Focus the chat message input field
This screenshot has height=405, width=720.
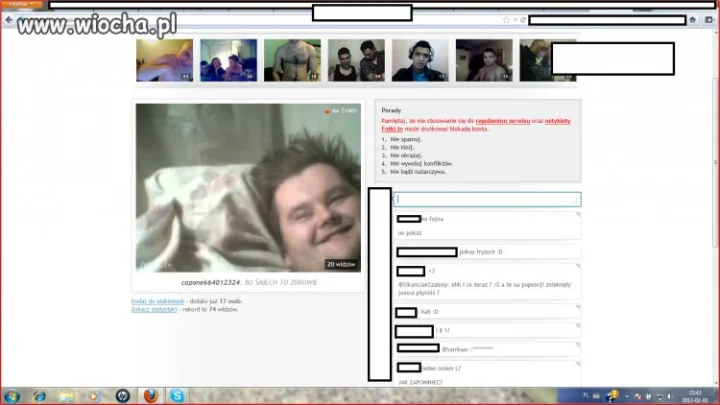[x=487, y=199]
